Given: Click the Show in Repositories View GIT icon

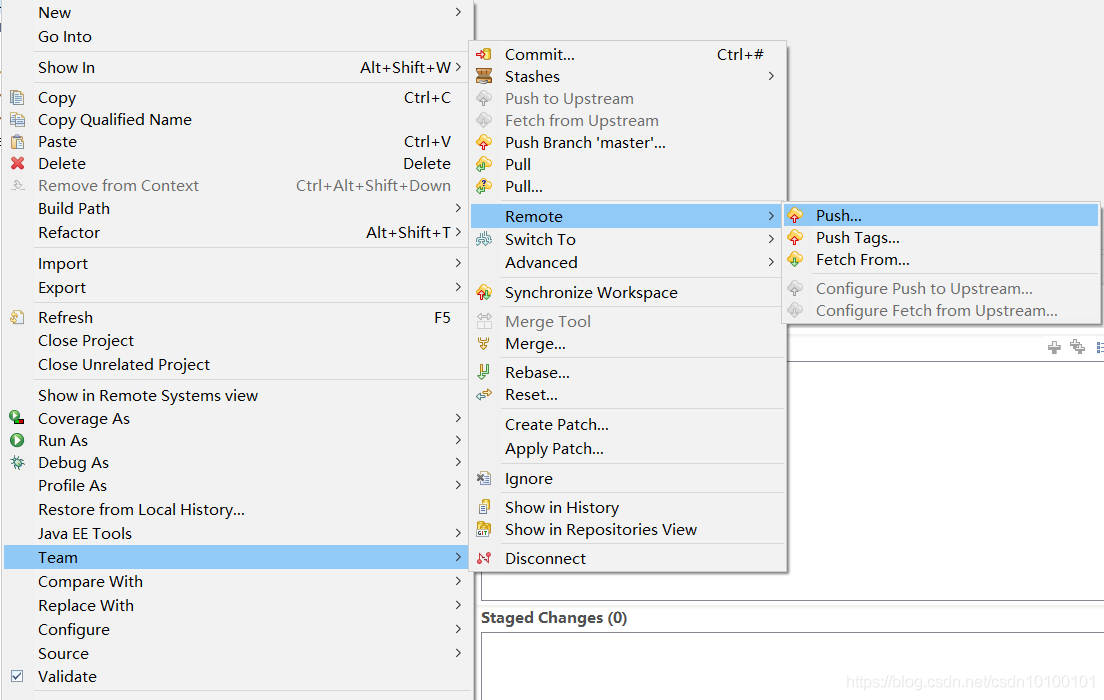Looking at the screenshot, I should click(484, 529).
